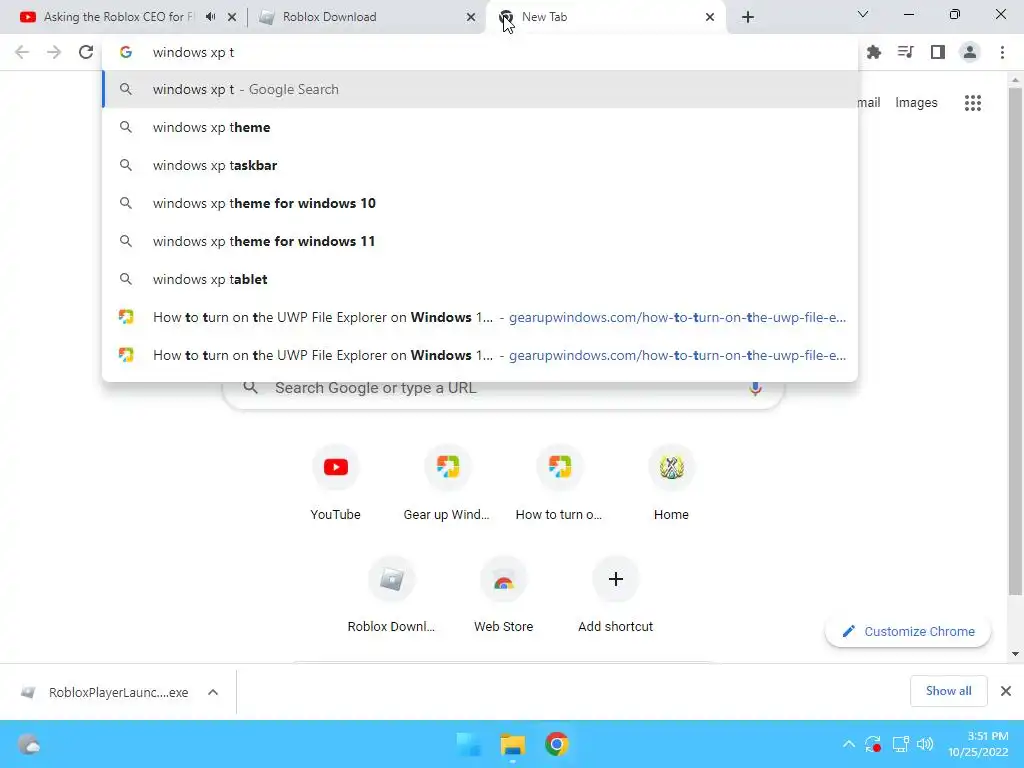This screenshot has width=1024, height=768.
Task: Click the browser forward arrow
Action: tap(54, 52)
